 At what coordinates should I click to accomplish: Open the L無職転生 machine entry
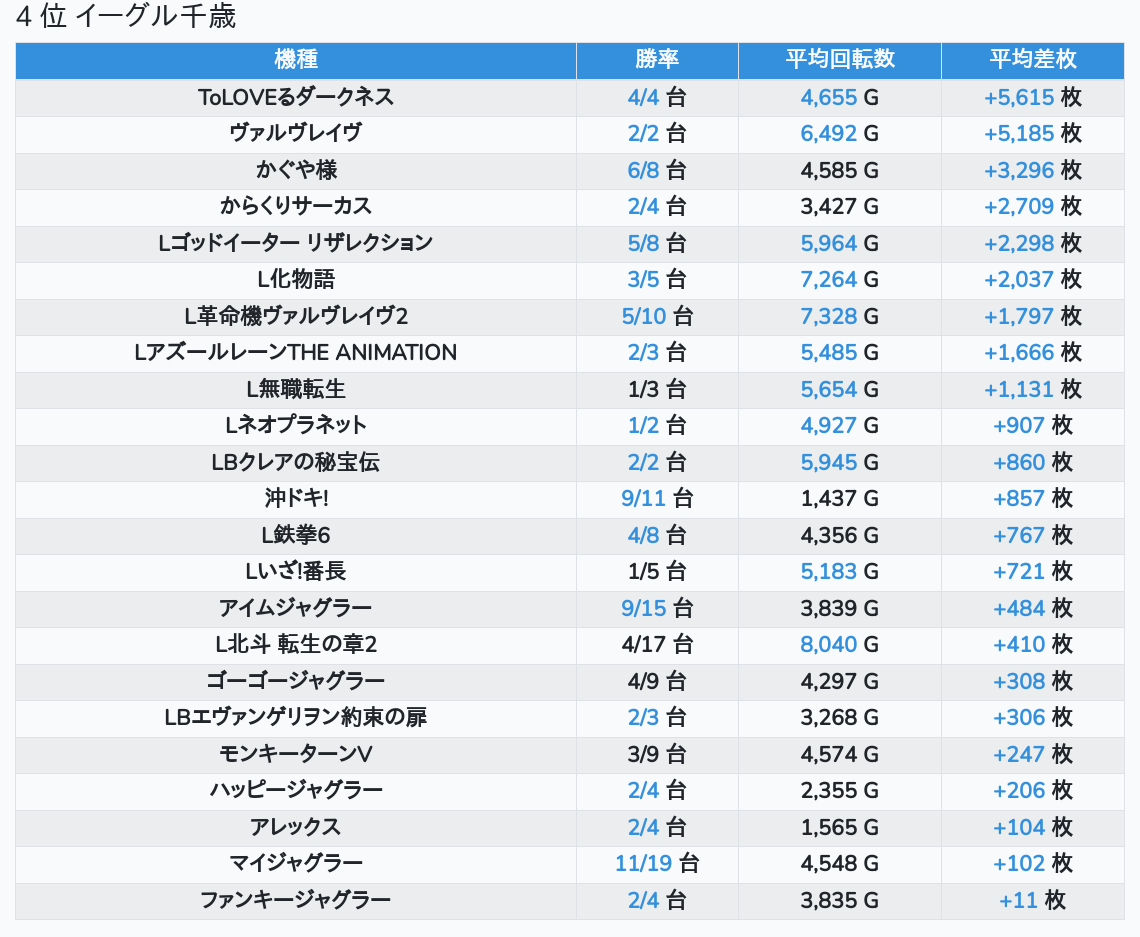[x=296, y=389]
